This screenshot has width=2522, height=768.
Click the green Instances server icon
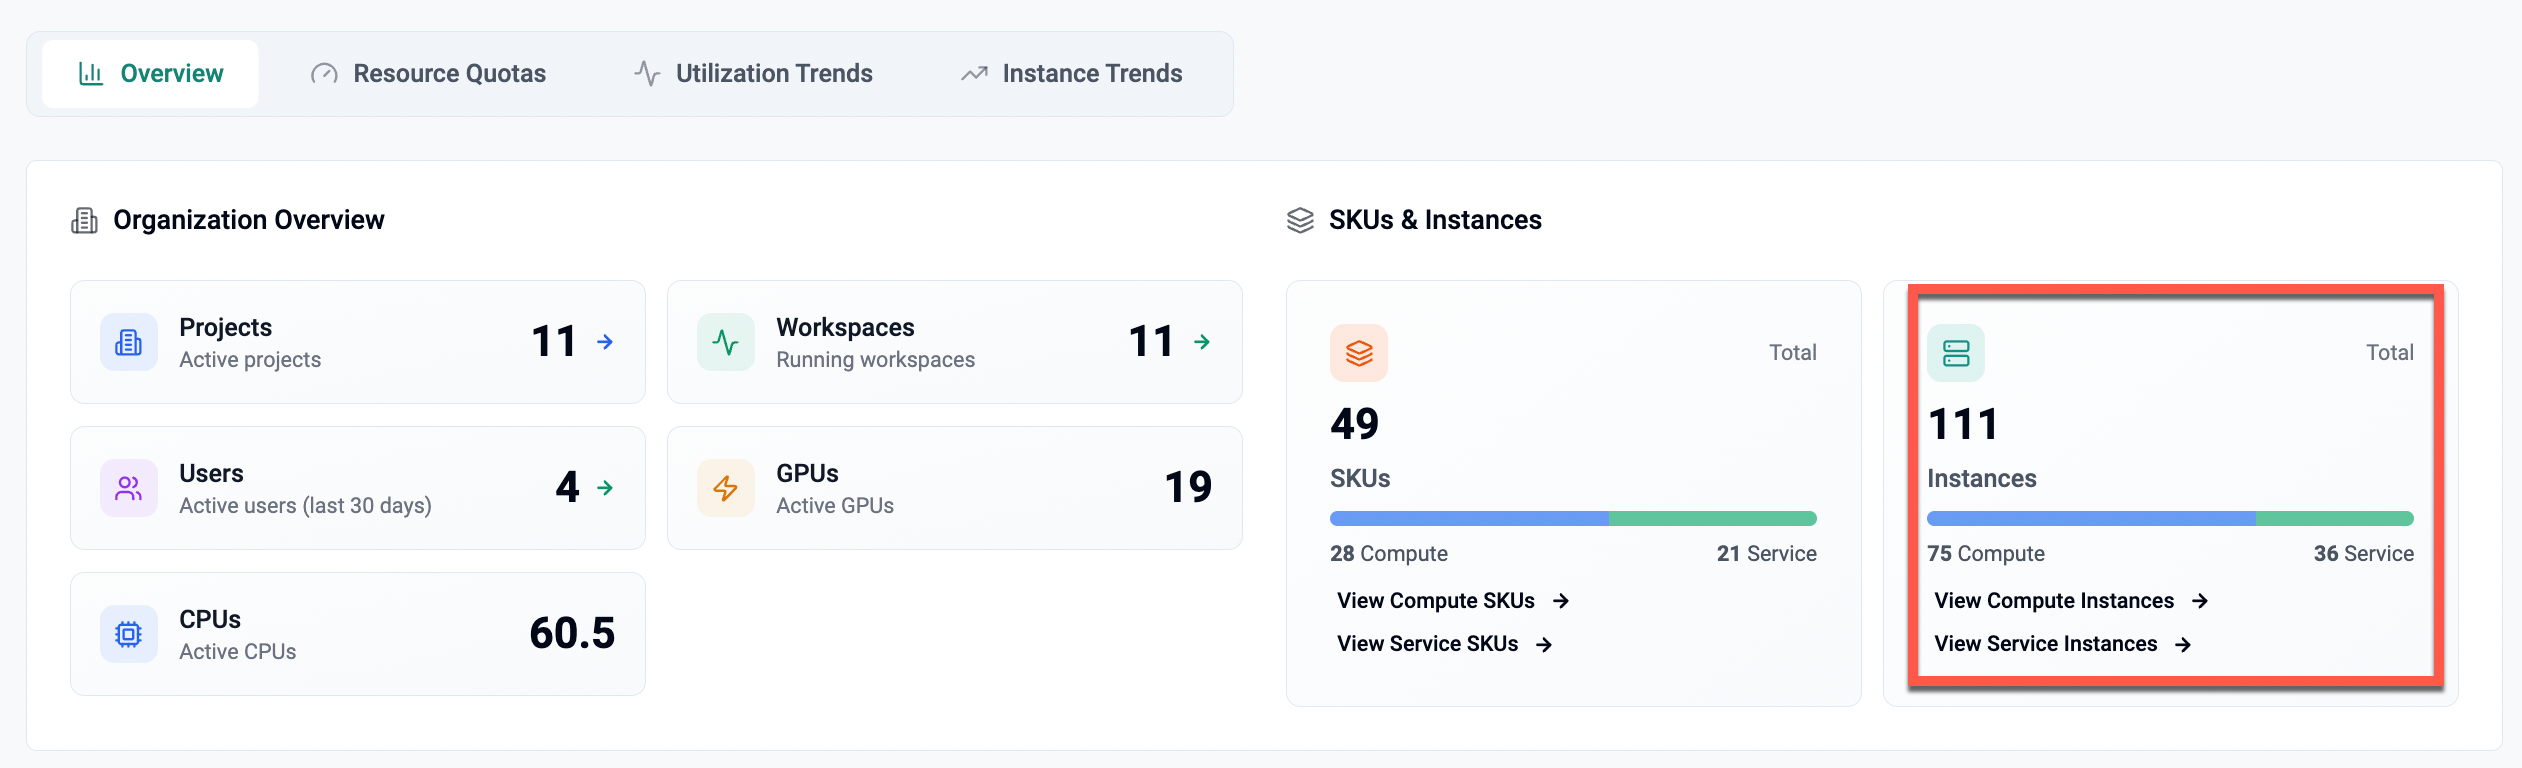click(x=1955, y=353)
